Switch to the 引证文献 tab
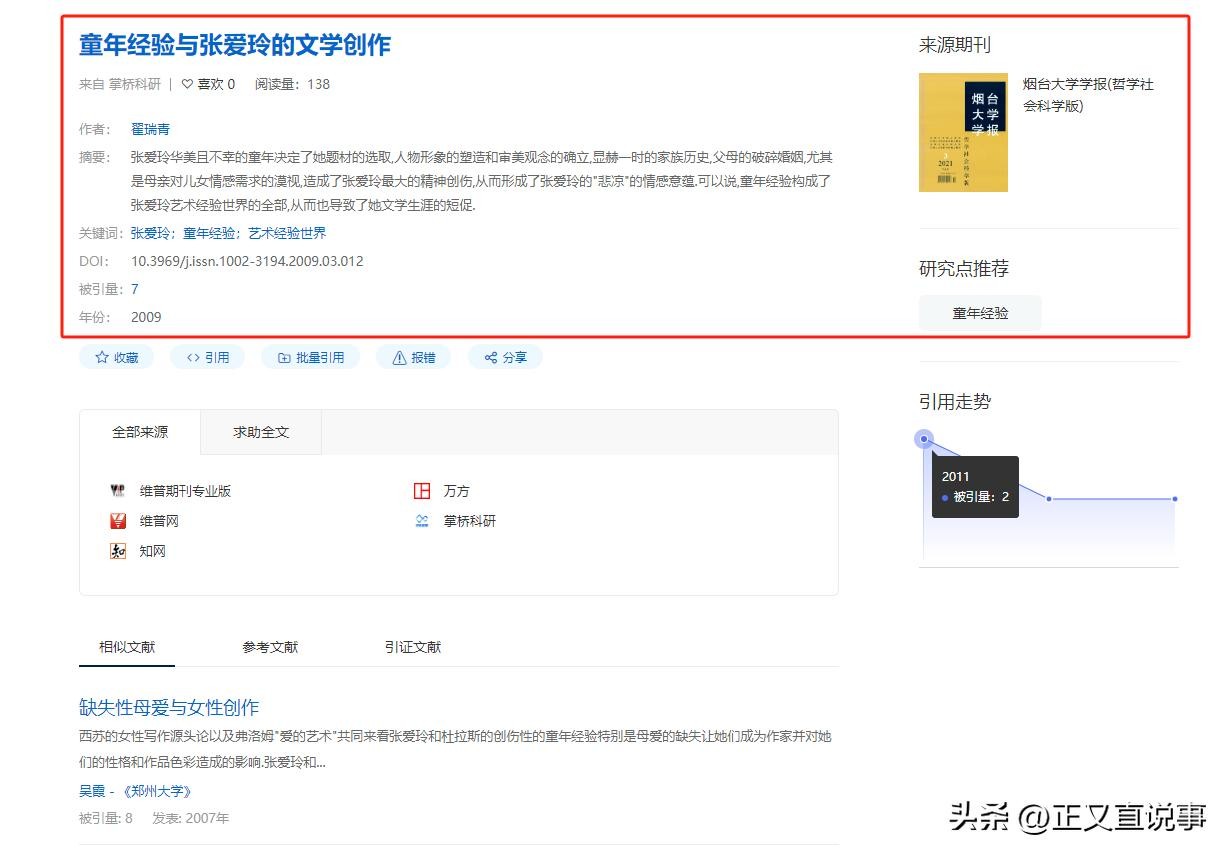This screenshot has height=857, width=1231. 412,647
